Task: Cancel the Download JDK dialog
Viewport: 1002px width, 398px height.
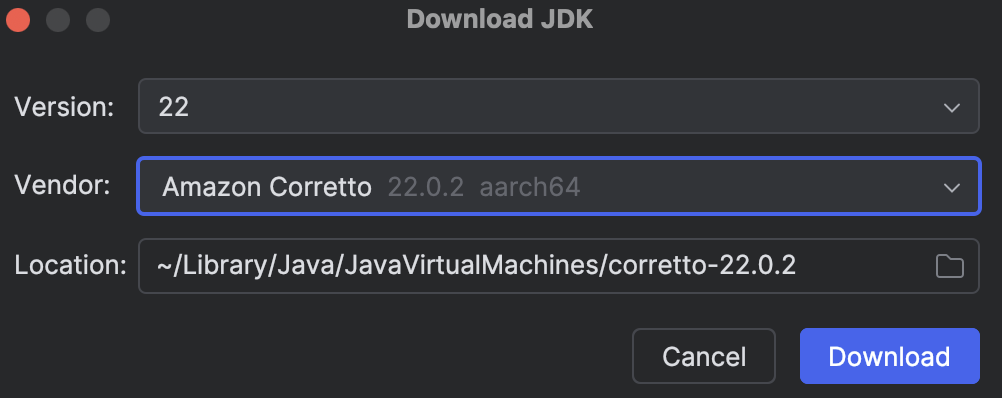Action: (704, 356)
